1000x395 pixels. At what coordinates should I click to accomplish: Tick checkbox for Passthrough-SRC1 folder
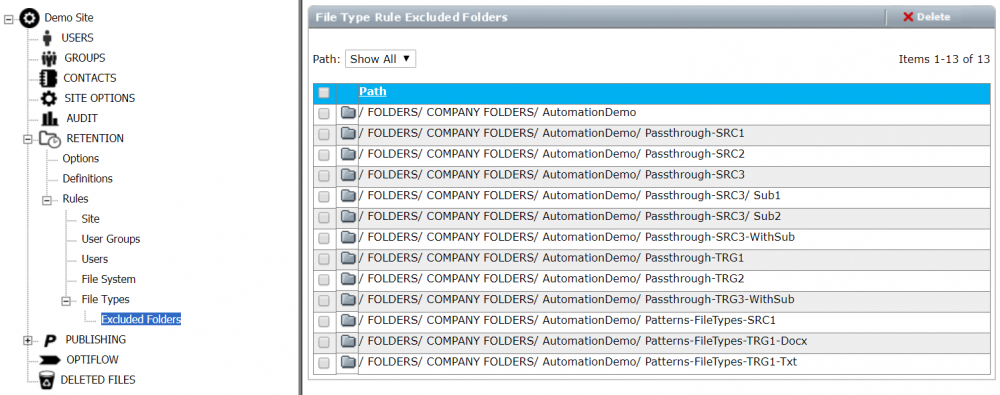(x=324, y=134)
